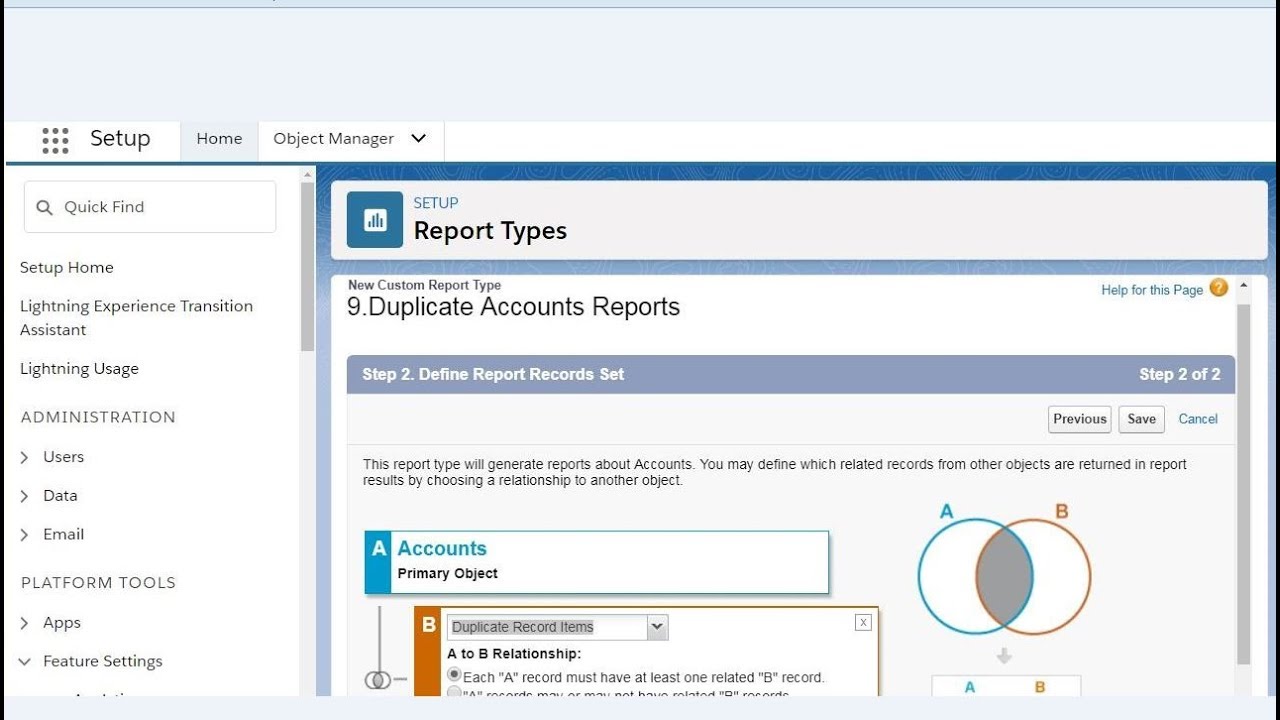Open Help for this Page link

tap(1152, 290)
